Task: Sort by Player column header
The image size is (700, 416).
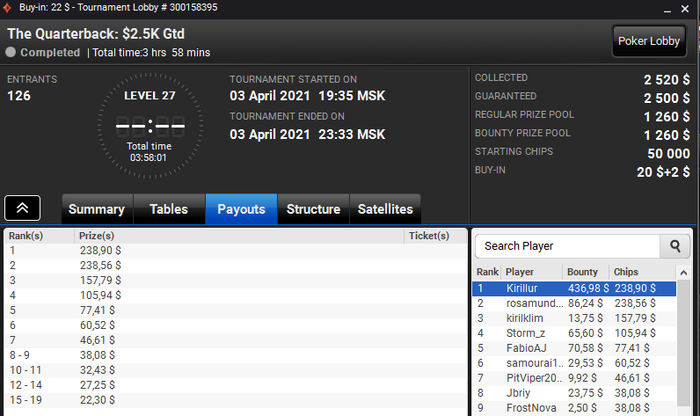Action: [x=532, y=272]
